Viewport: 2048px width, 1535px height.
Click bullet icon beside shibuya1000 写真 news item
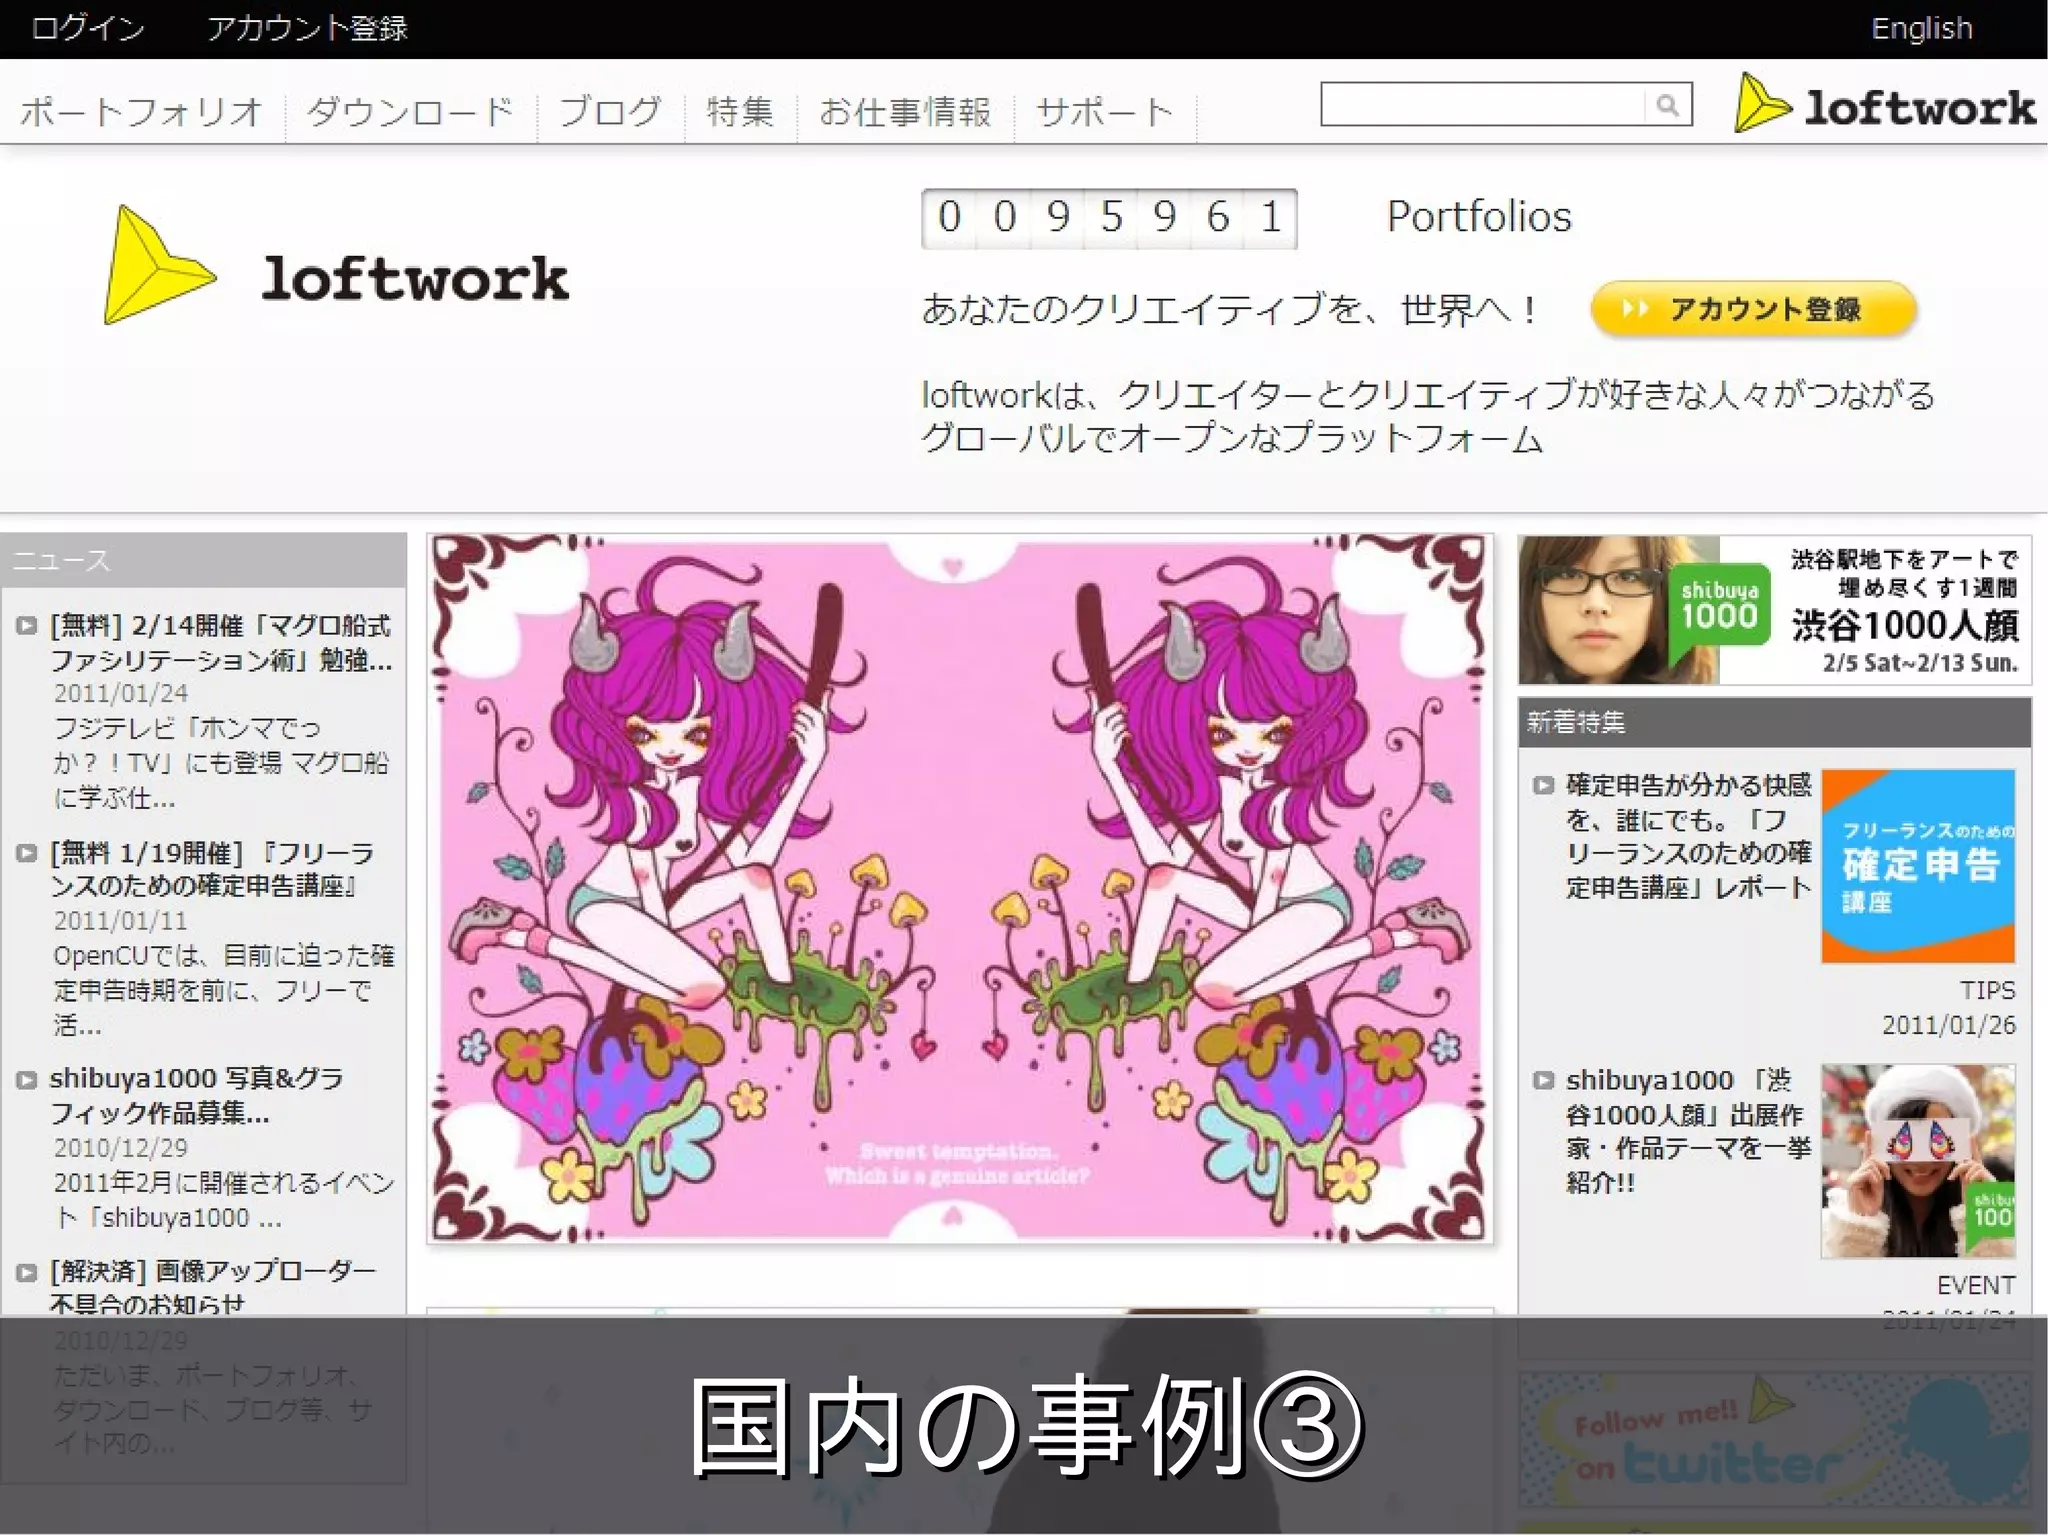(26, 1080)
